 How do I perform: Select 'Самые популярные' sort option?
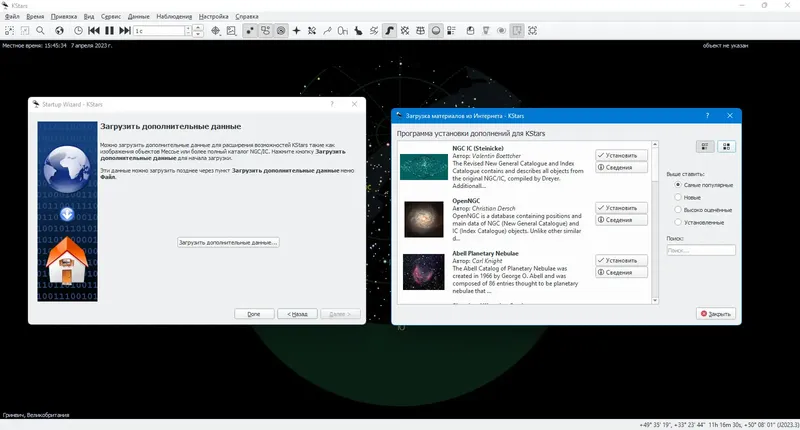pos(704,185)
